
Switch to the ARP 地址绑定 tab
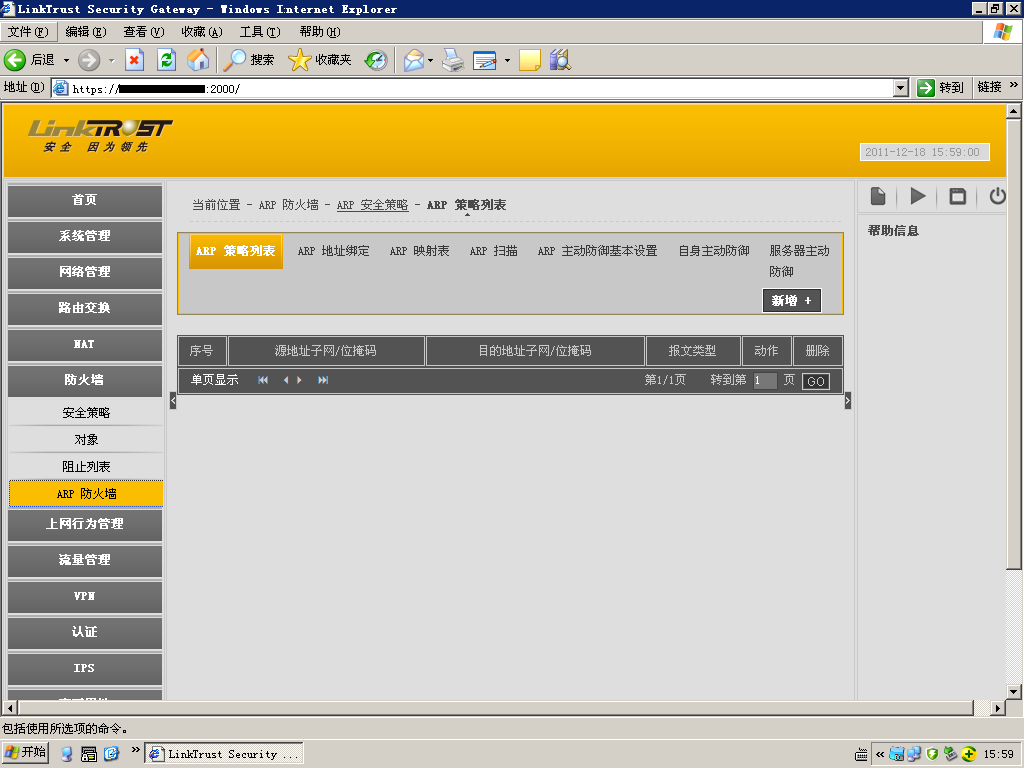pos(333,251)
